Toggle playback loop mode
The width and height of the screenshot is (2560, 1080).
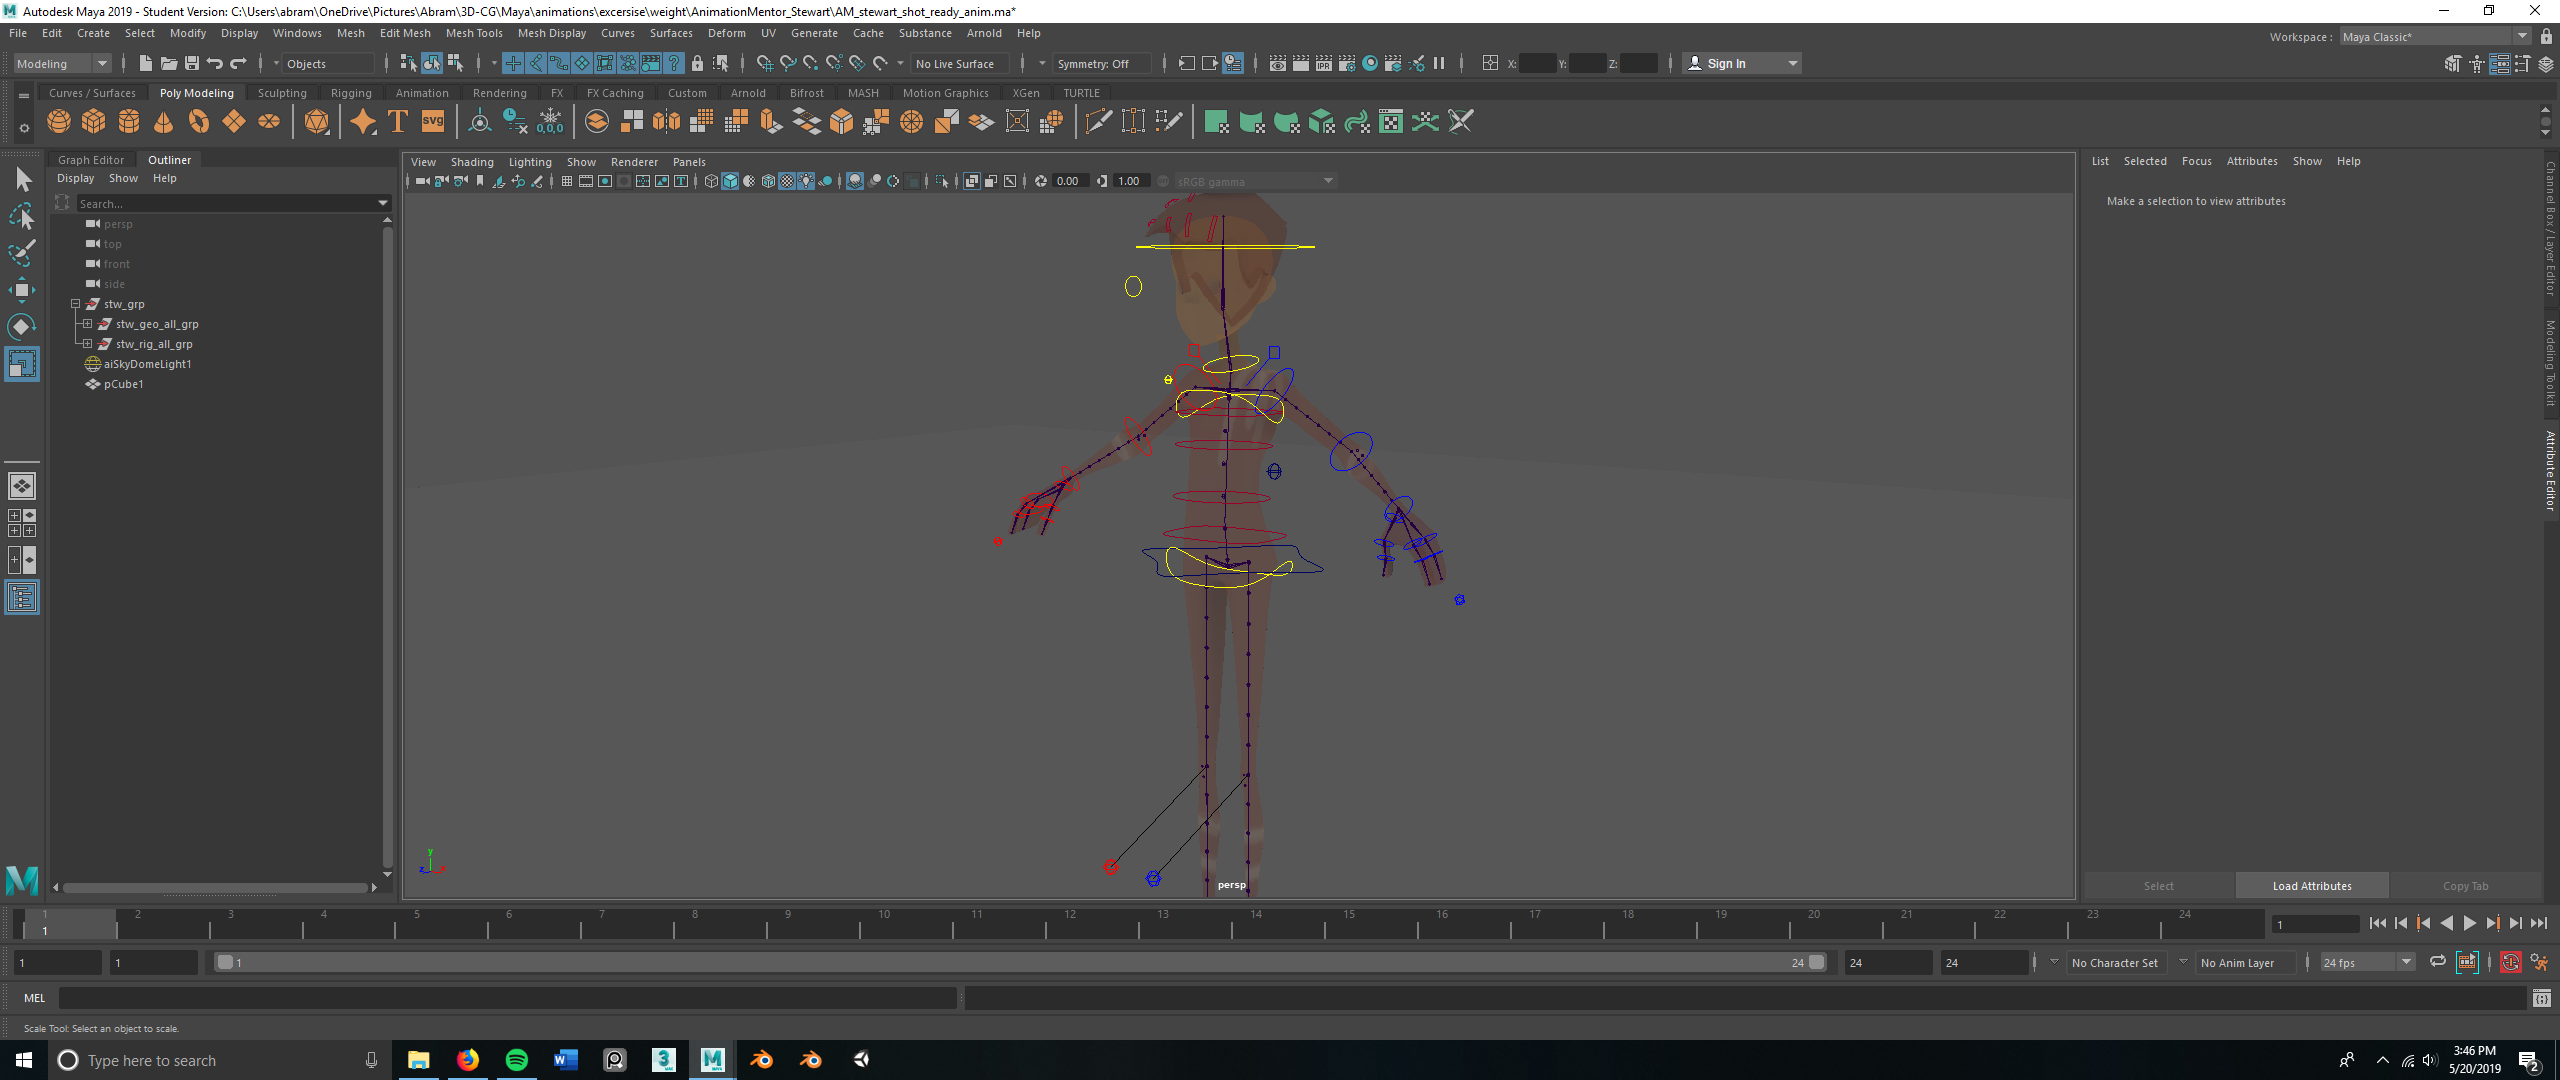tap(2438, 962)
